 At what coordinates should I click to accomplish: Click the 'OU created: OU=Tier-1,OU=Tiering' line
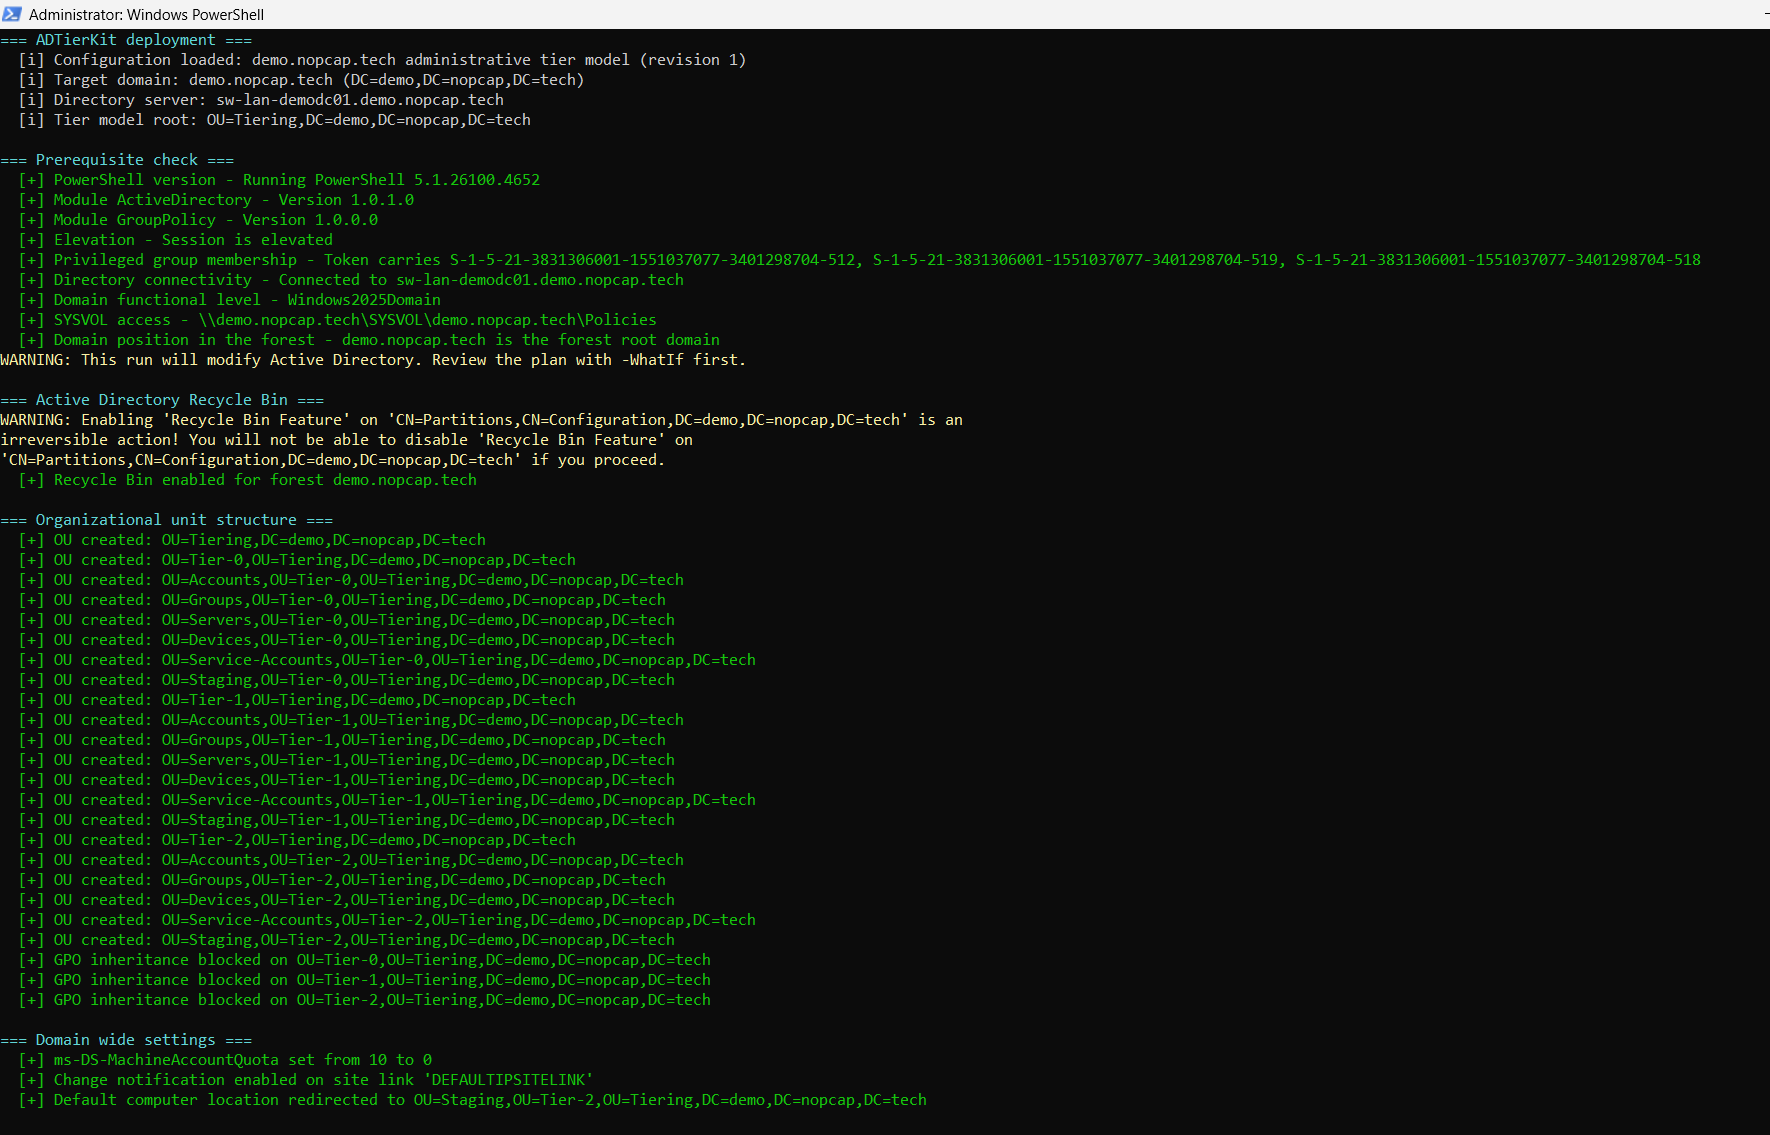click(297, 700)
